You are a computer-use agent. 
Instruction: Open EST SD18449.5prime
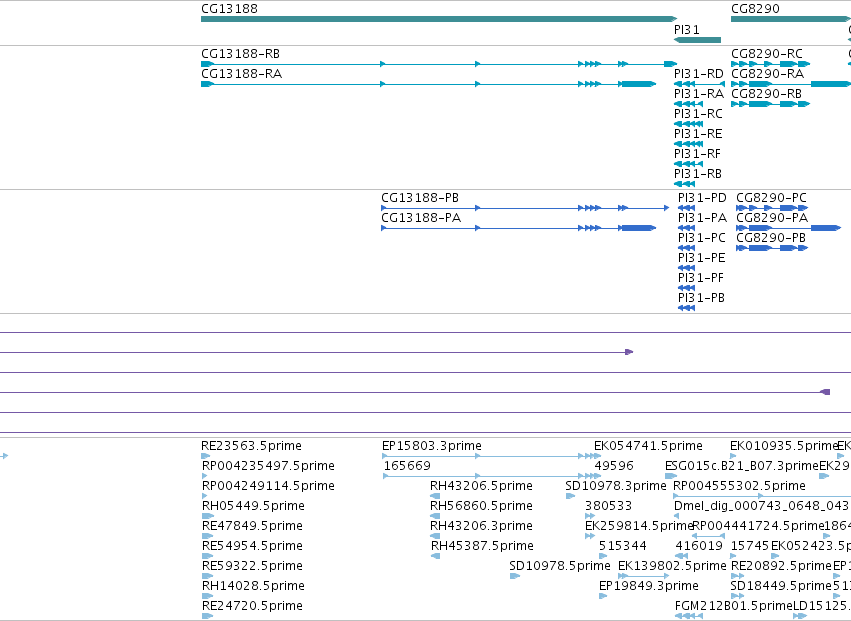coord(781,586)
